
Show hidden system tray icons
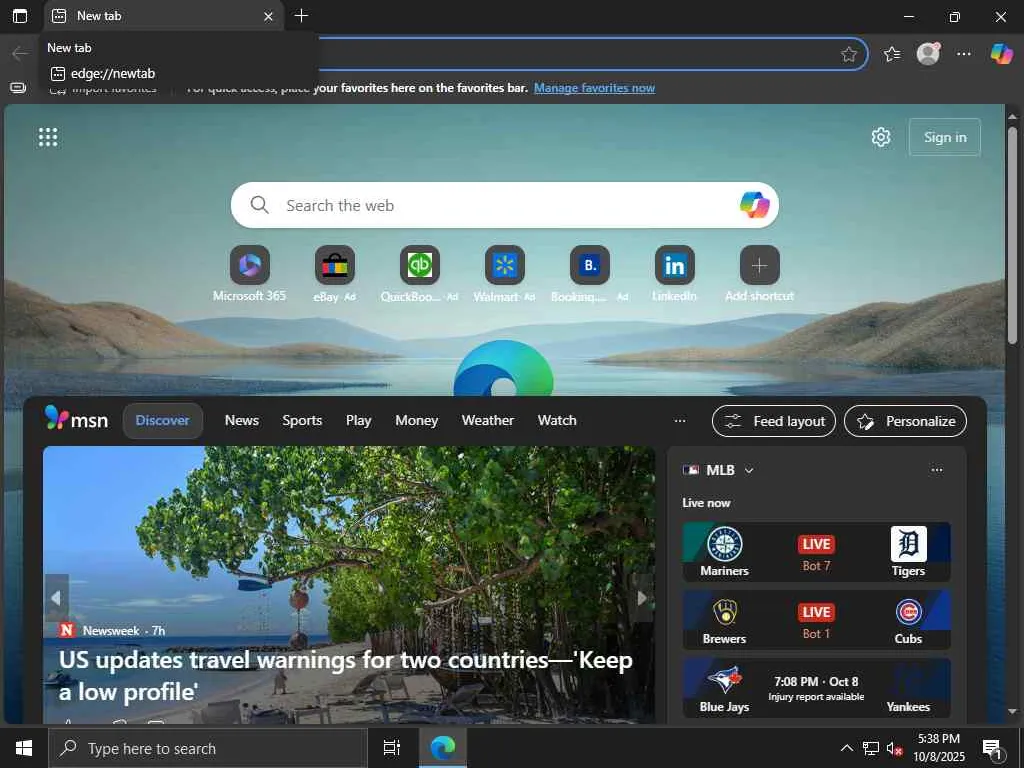(x=846, y=748)
